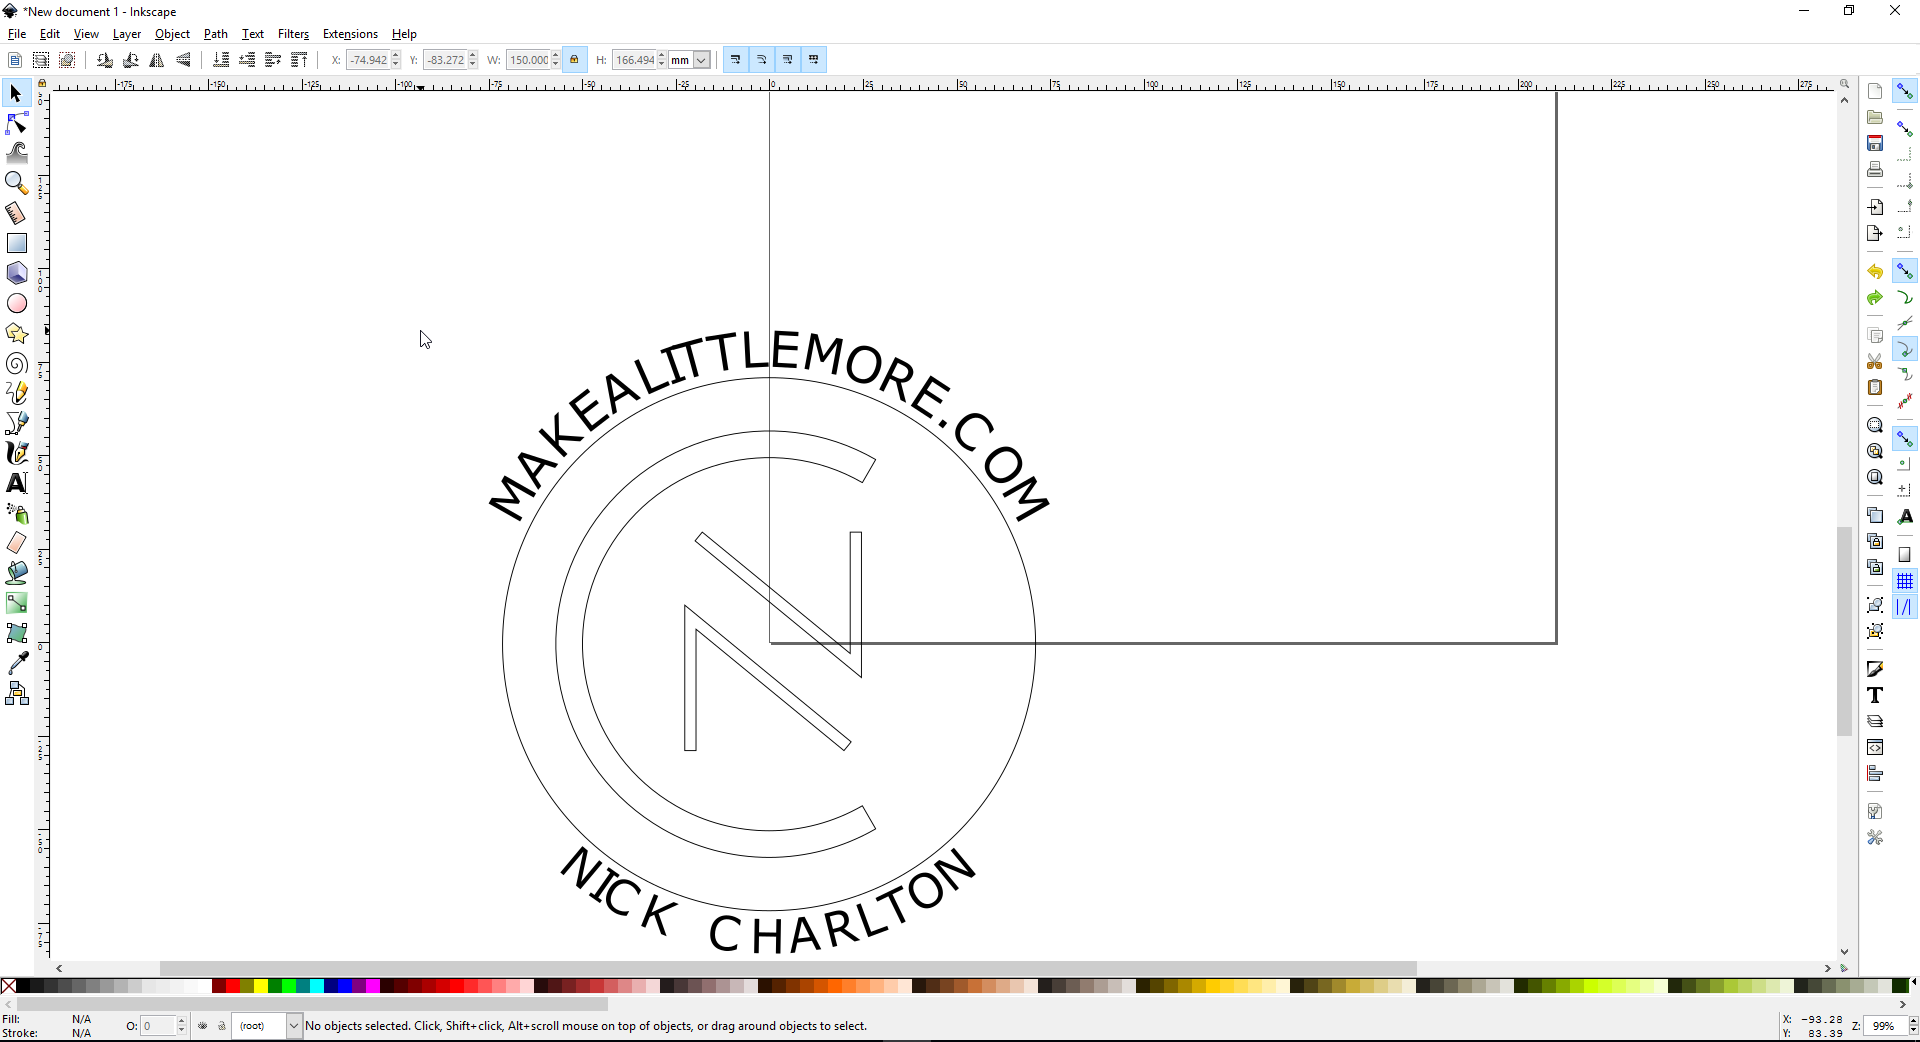Open the Extensions menu

(x=350, y=34)
